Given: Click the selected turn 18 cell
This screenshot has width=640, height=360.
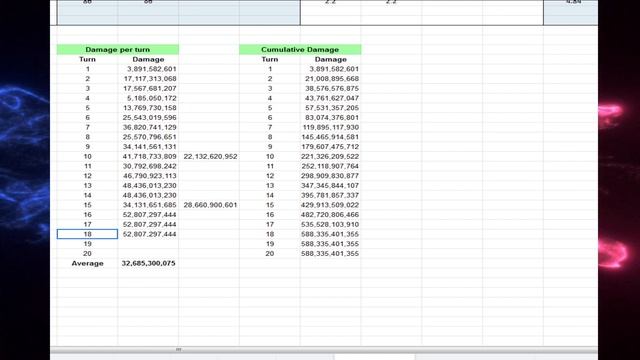Looking at the screenshot, I should [x=87, y=234].
